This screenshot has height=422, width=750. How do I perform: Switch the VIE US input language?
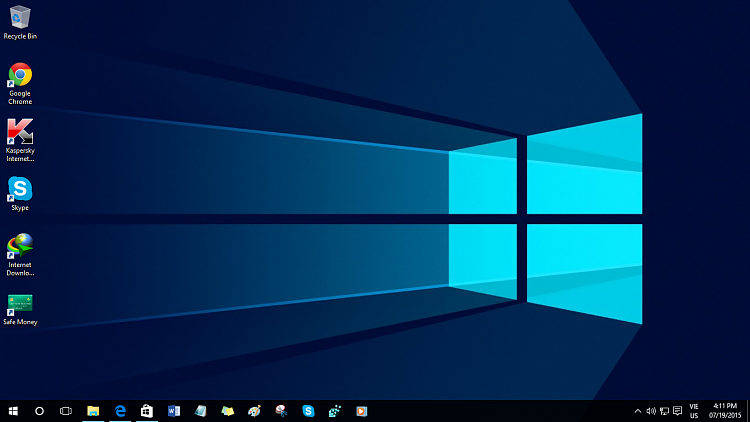tap(694, 411)
